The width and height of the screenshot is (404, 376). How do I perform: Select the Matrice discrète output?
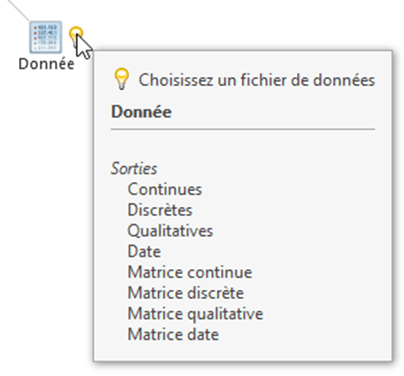186,293
